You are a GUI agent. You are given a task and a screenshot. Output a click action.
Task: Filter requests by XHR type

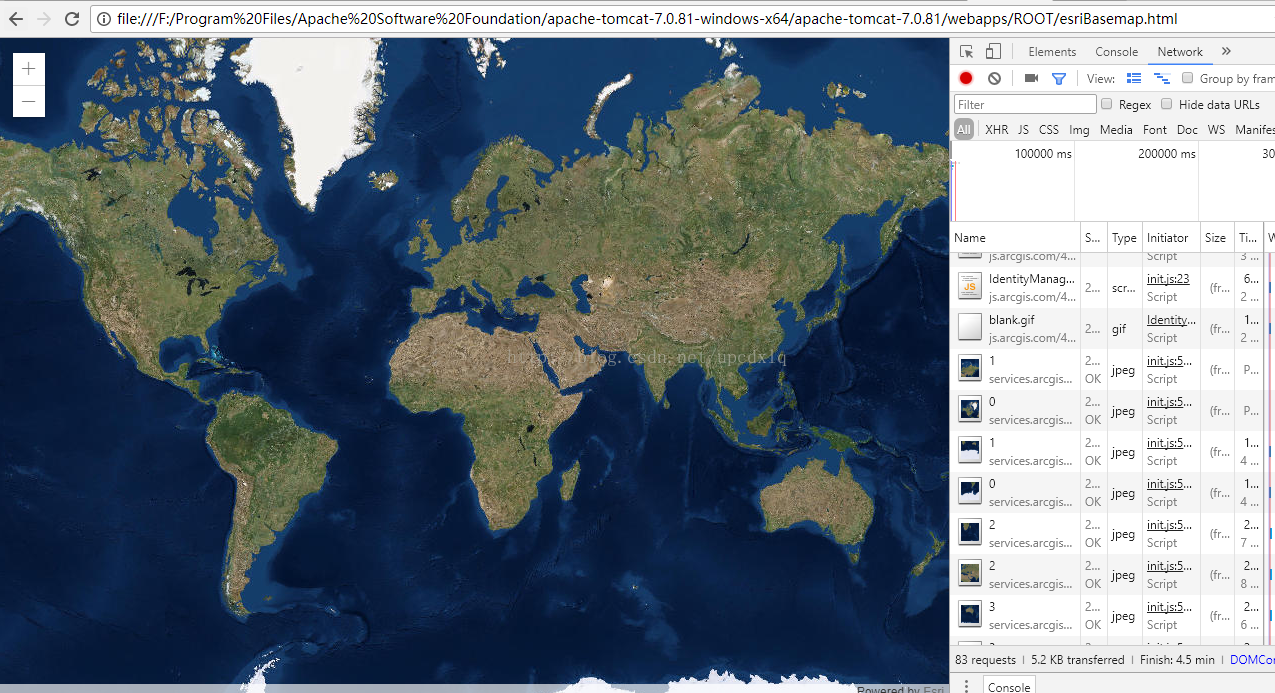pyautogui.click(x=996, y=129)
